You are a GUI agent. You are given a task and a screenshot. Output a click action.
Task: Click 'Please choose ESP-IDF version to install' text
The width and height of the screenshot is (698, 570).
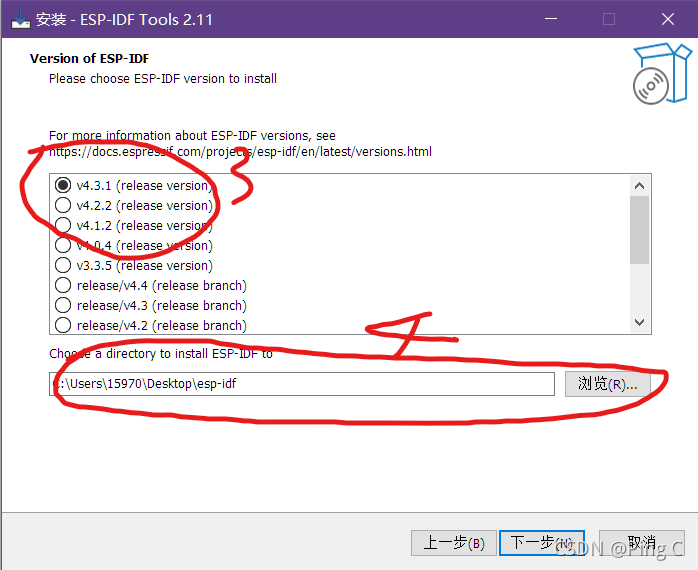point(163,79)
